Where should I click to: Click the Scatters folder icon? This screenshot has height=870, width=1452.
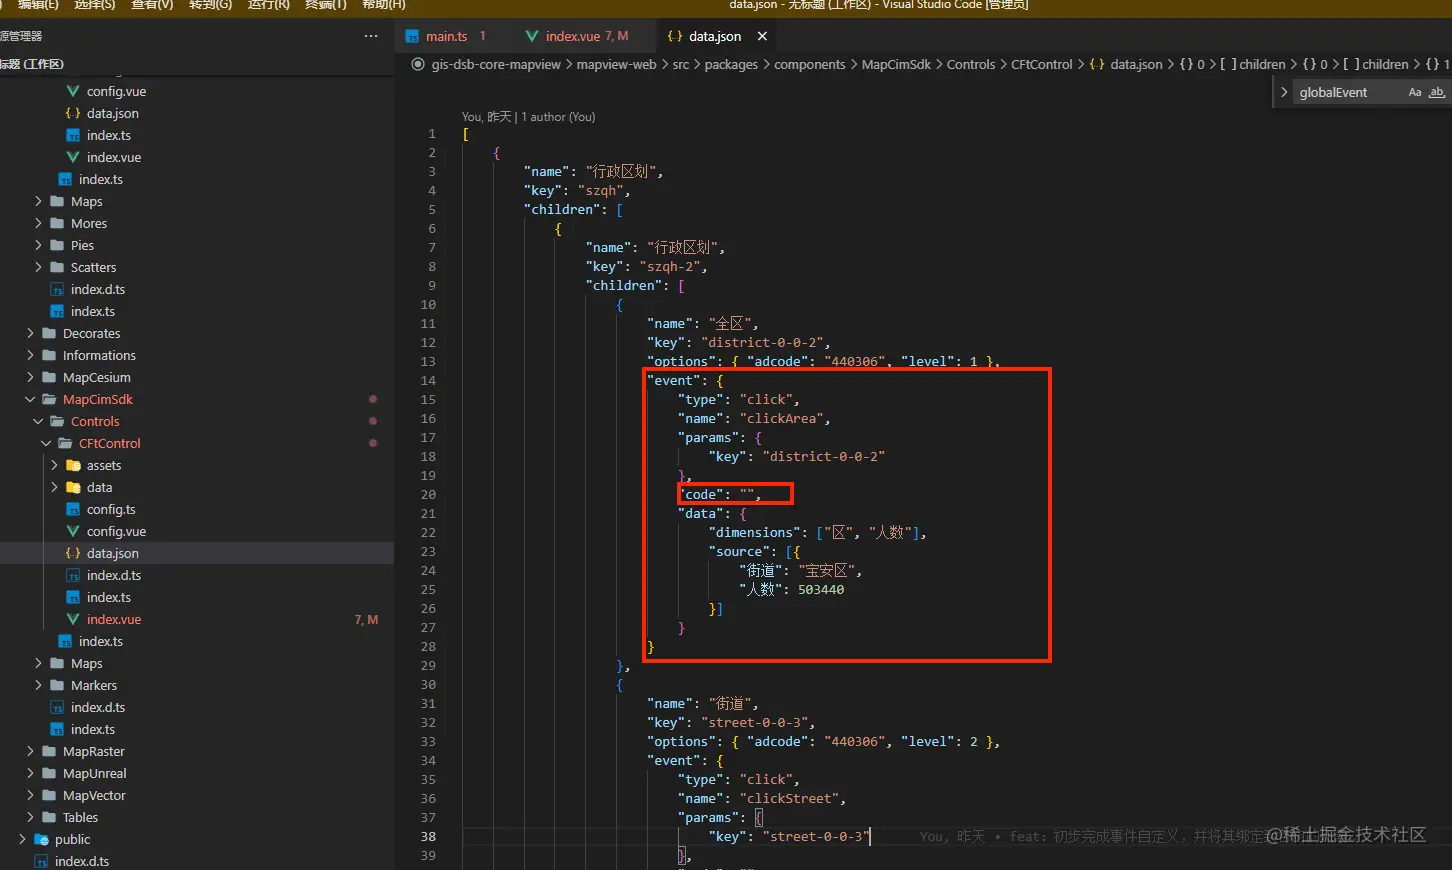pyautogui.click(x=58, y=267)
